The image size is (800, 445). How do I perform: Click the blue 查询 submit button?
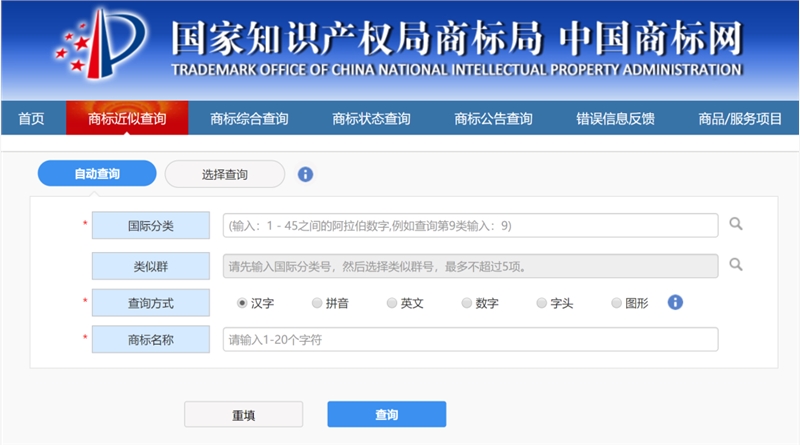click(x=387, y=414)
